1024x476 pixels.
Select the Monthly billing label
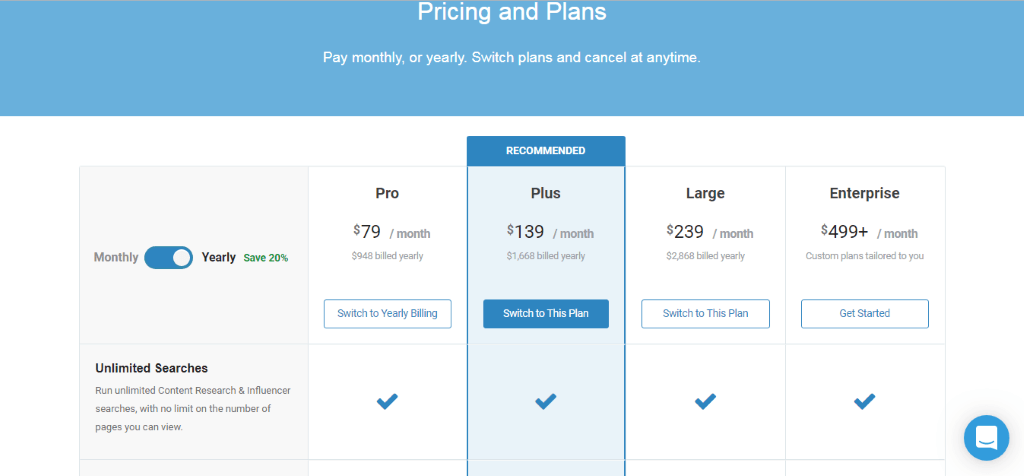pos(116,257)
